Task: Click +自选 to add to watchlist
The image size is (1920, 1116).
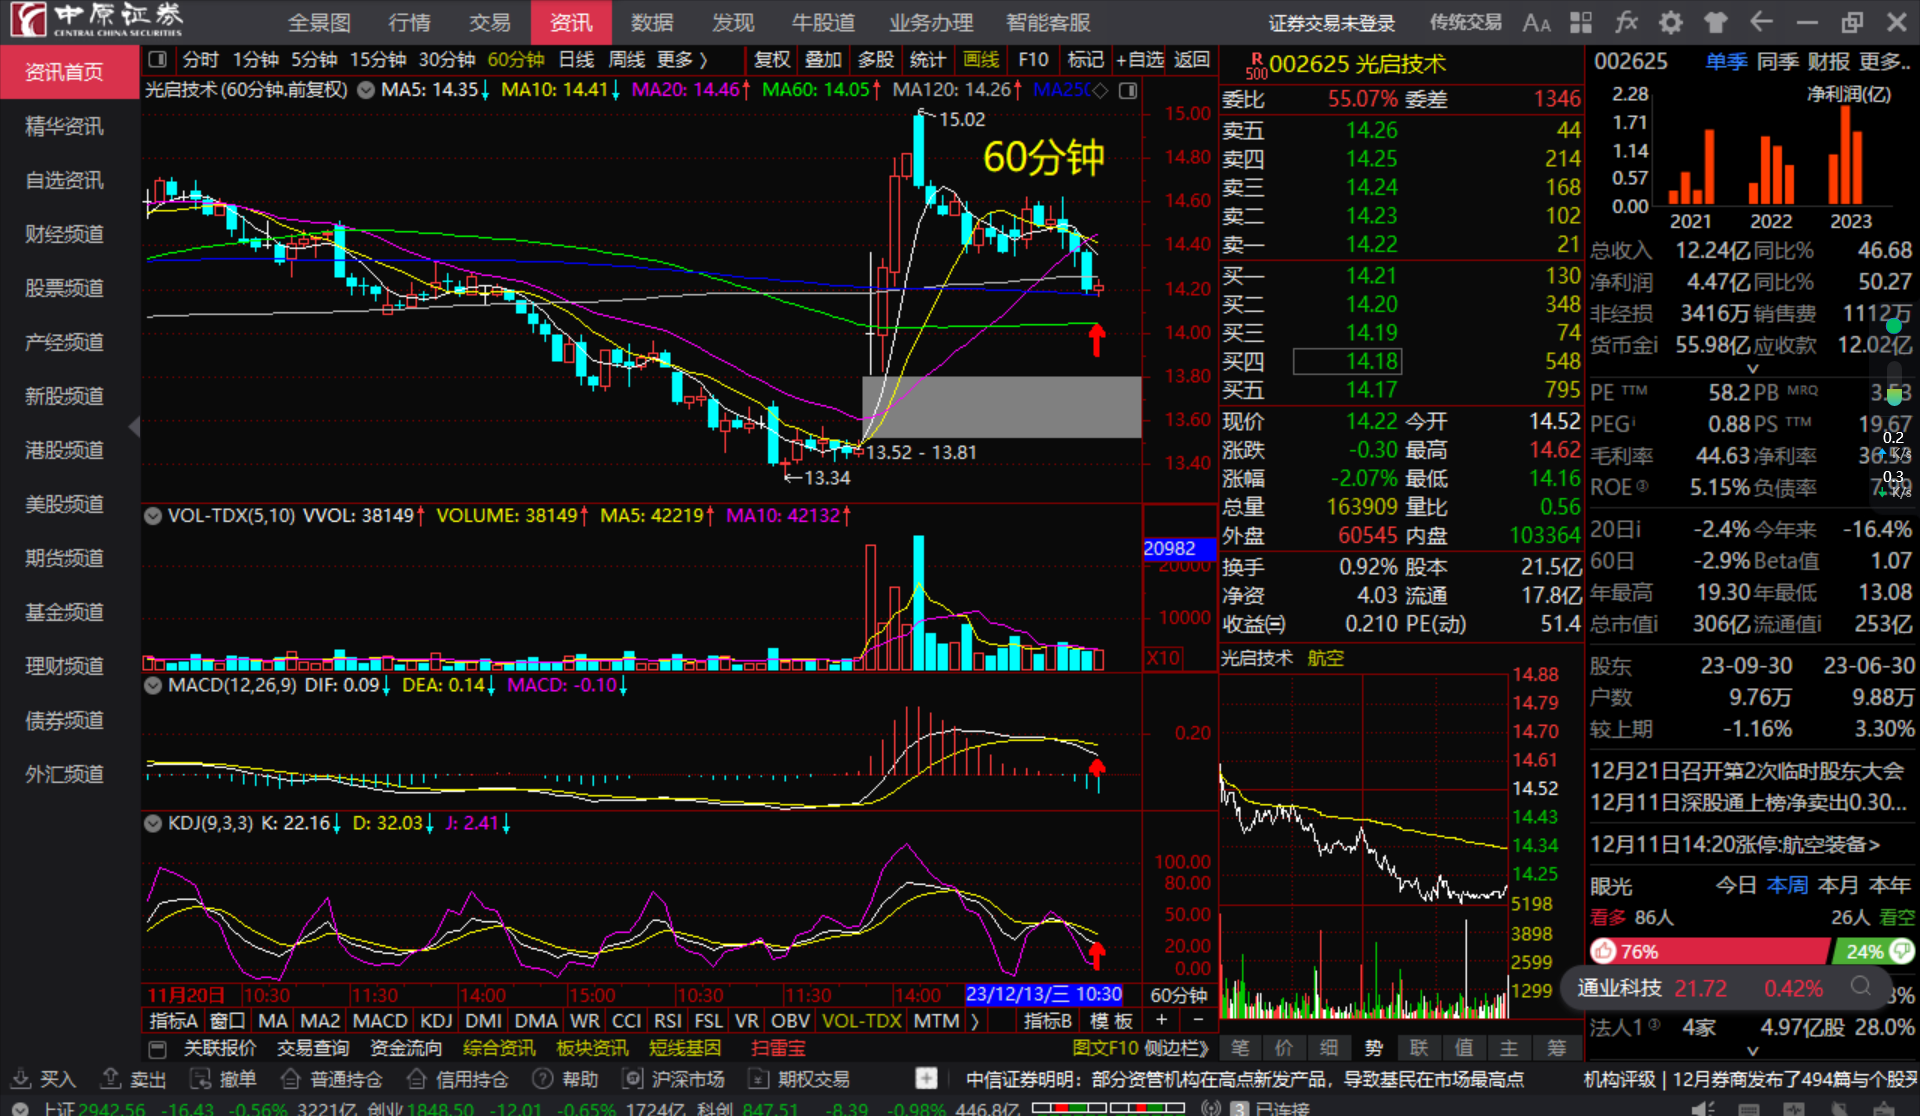Action: tap(1140, 60)
